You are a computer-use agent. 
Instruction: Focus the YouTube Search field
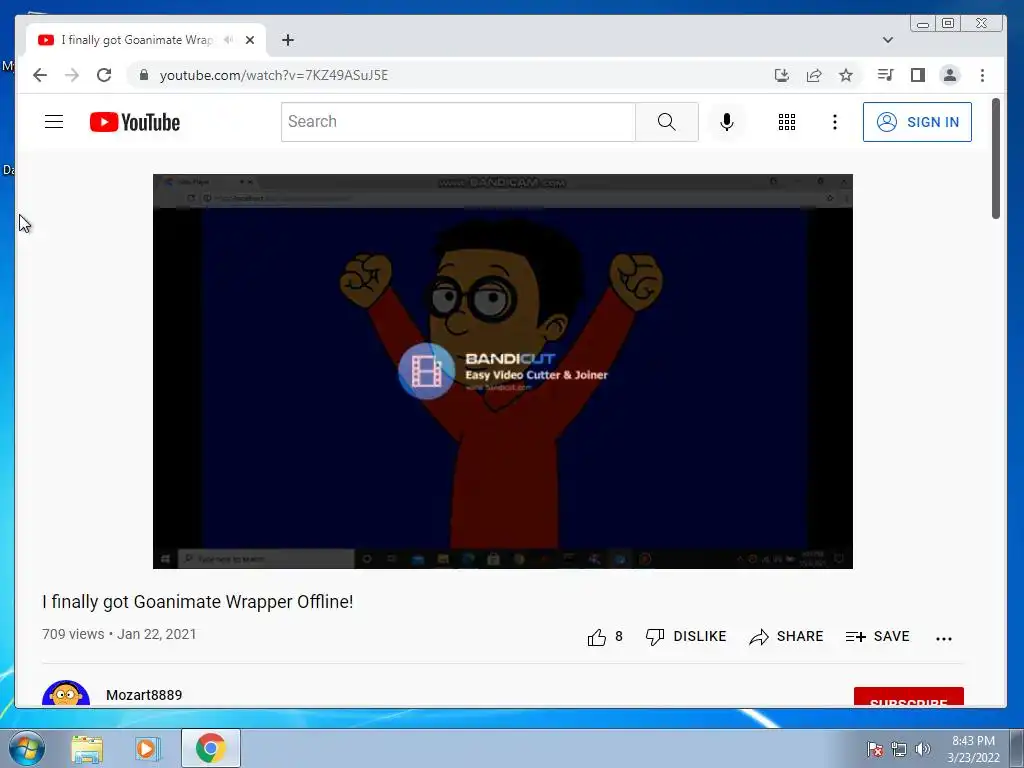pos(458,121)
